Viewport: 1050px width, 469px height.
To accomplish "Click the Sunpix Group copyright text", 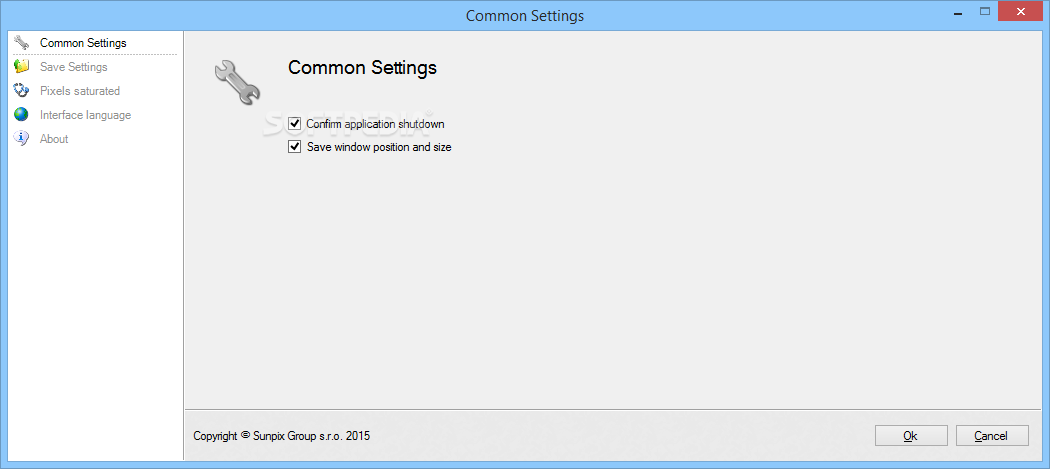I will pyautogui.click(x=281, y=436).
